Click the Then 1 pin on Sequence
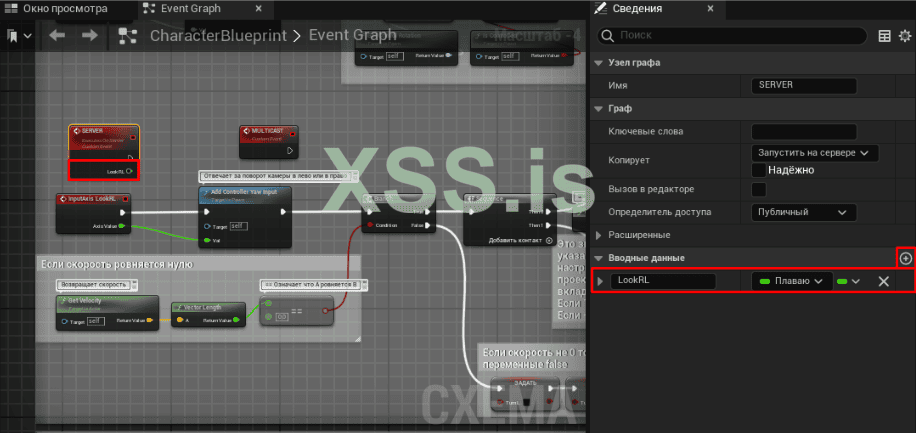This screenshot has width=916, height=433. [547, 225]
